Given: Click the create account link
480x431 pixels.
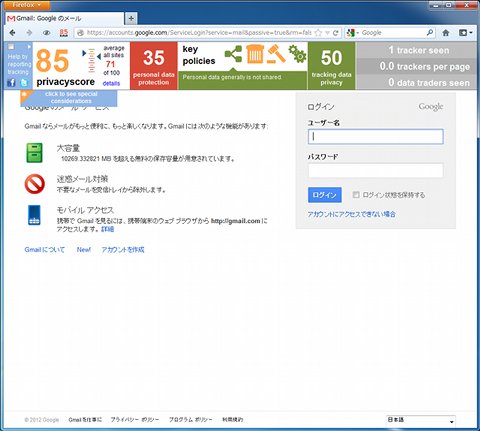Looking at the screenshot, I should click(x=123, y=250).
